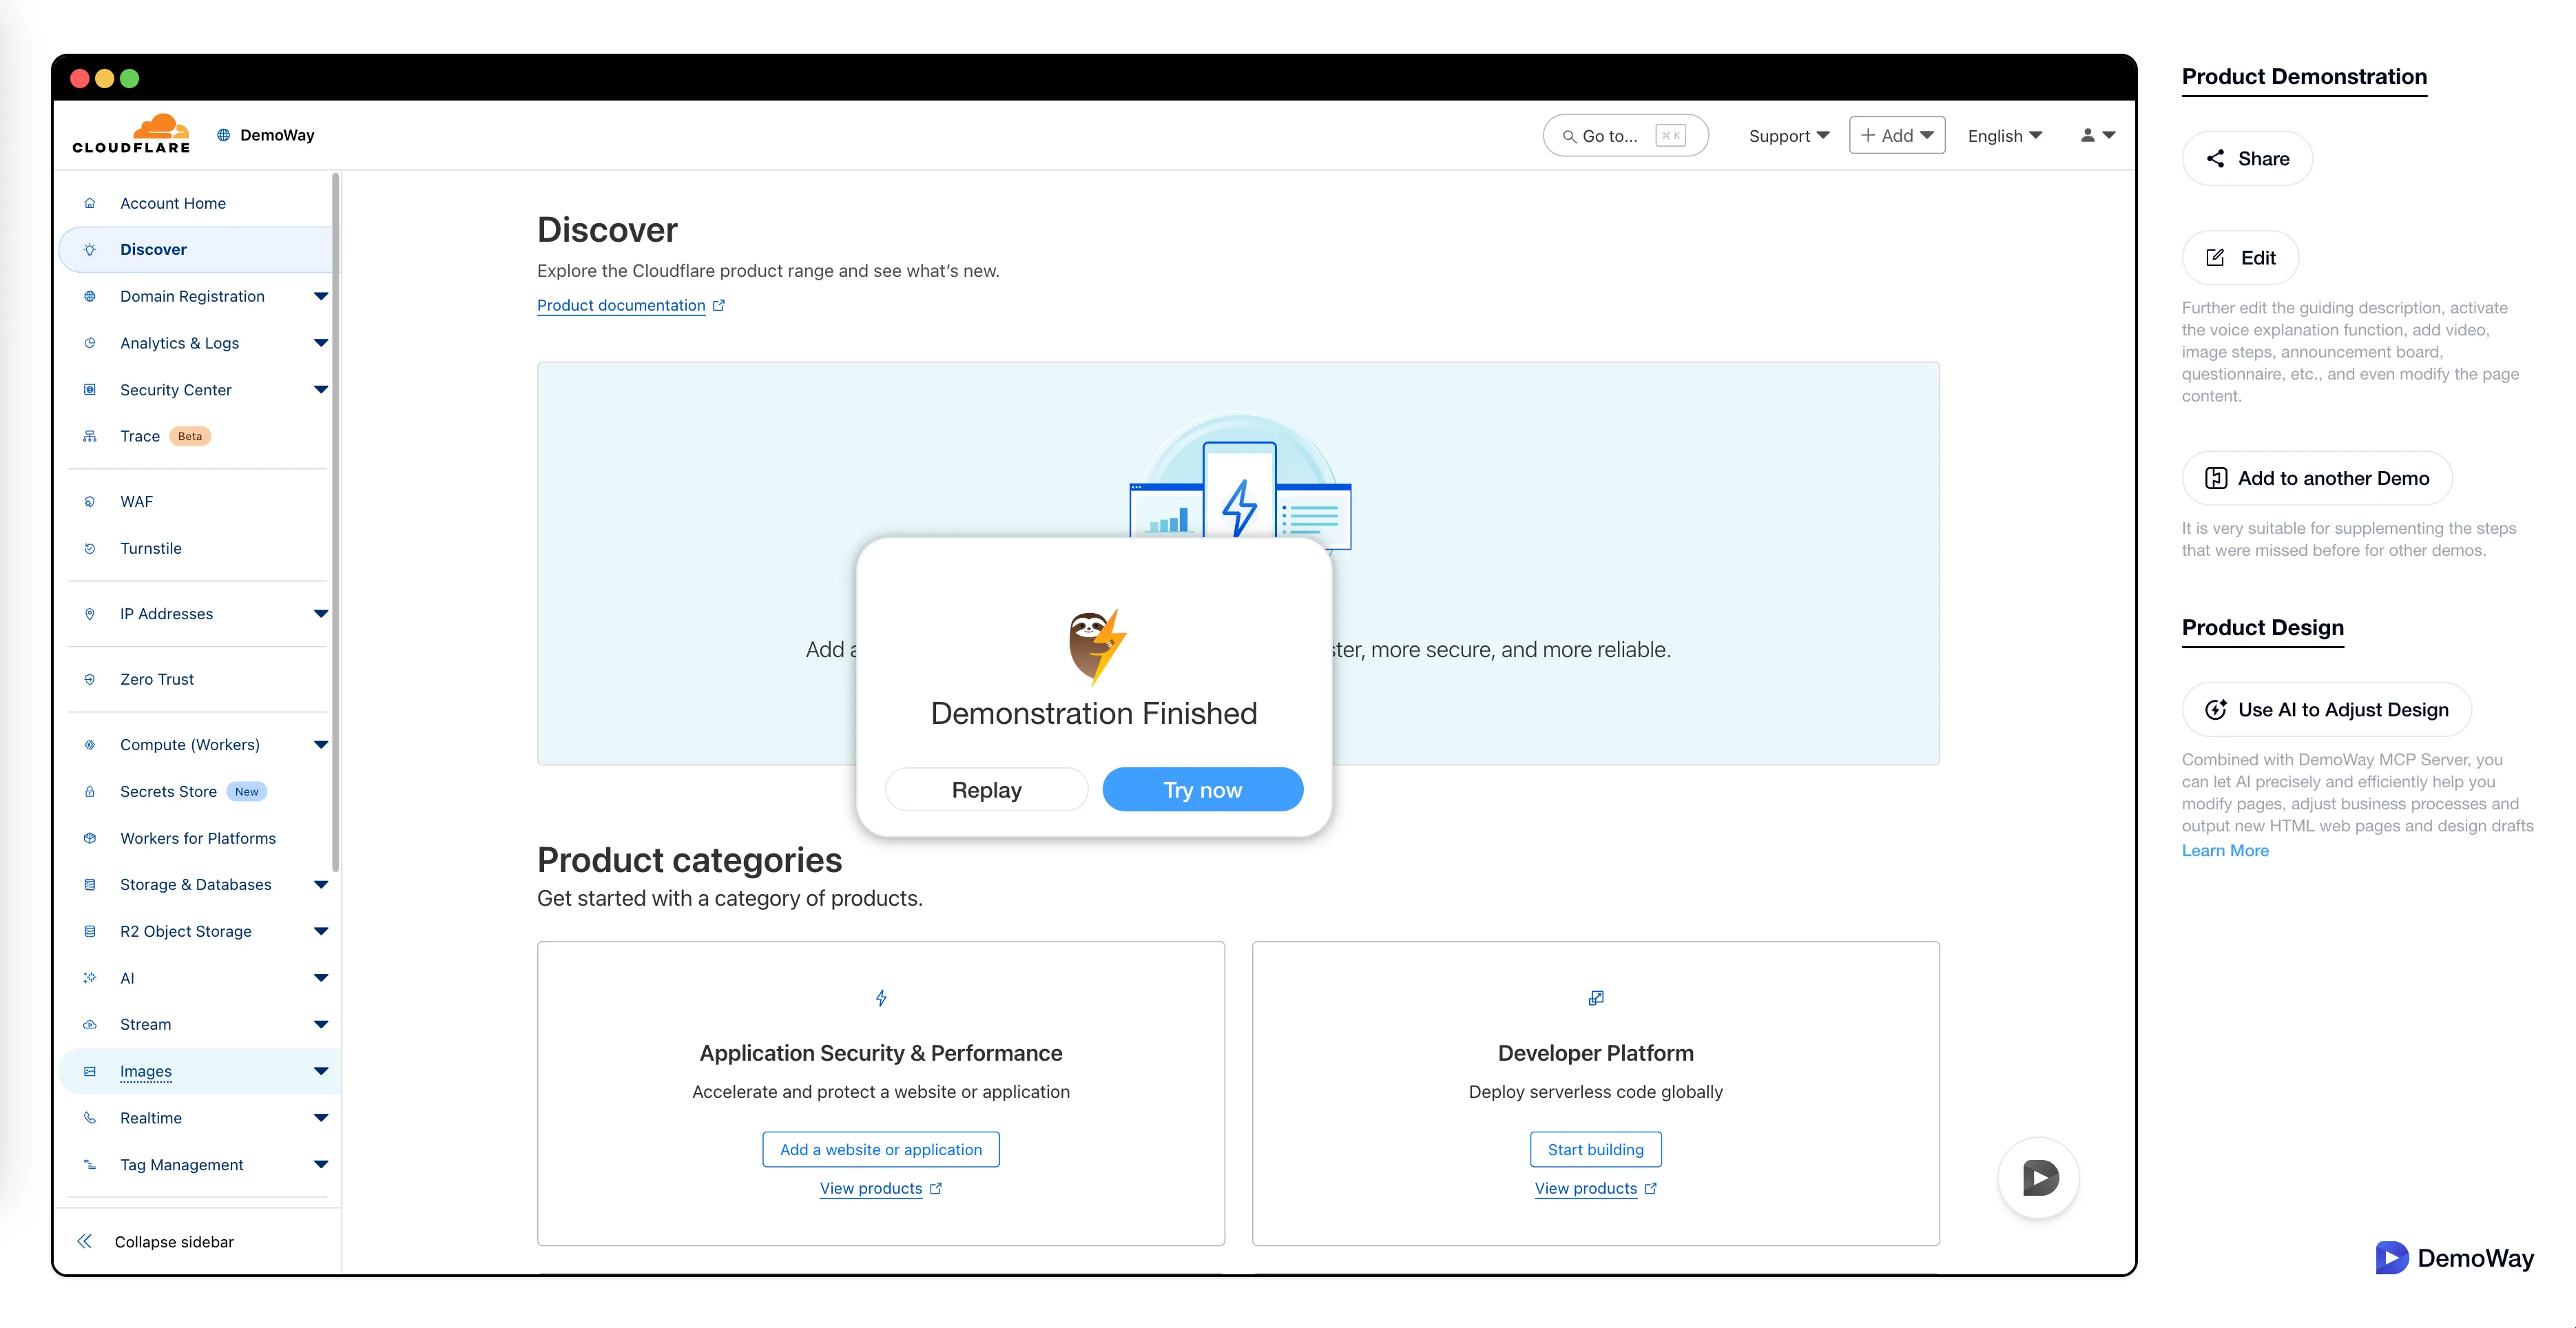Click the Realtime phone icon
Viewport: 2576px width, 1328px height.
point(90,1118)
